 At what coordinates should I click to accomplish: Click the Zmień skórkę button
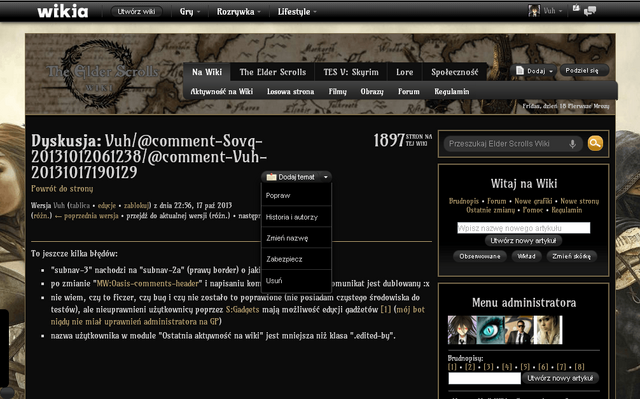pos(571,256)
